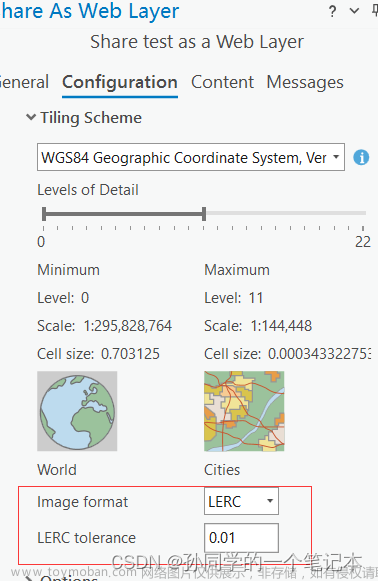The height and width of the screenshot is (581, 378).
Task: Click the 'Level: 0' minimum text
Action: coord(63,298)
